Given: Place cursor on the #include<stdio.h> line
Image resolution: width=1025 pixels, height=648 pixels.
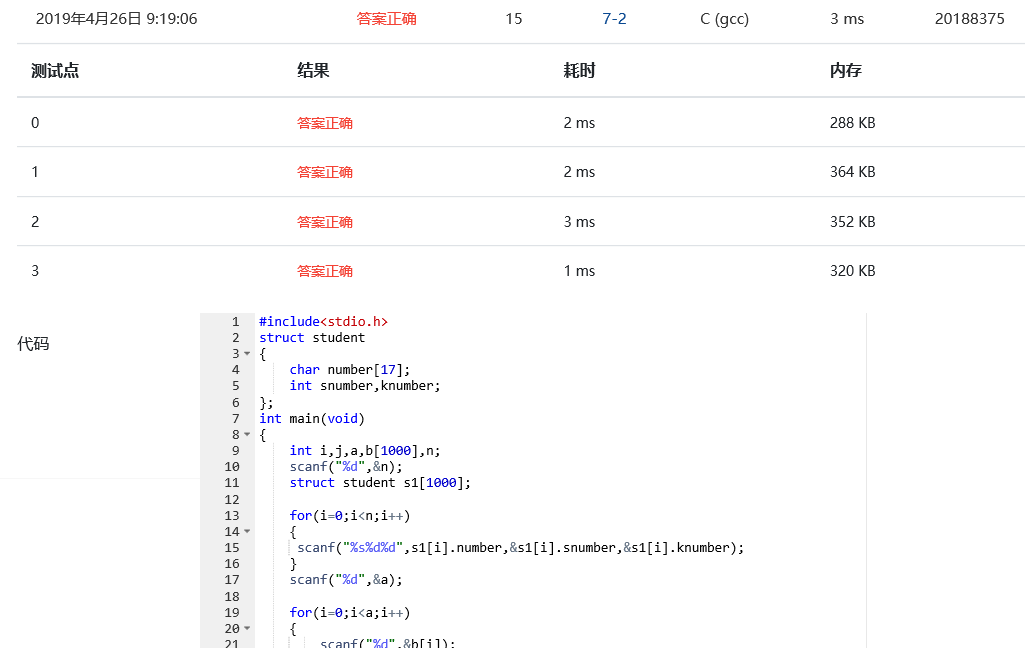Looking at the screenshot, I should (x=323, y=322).
